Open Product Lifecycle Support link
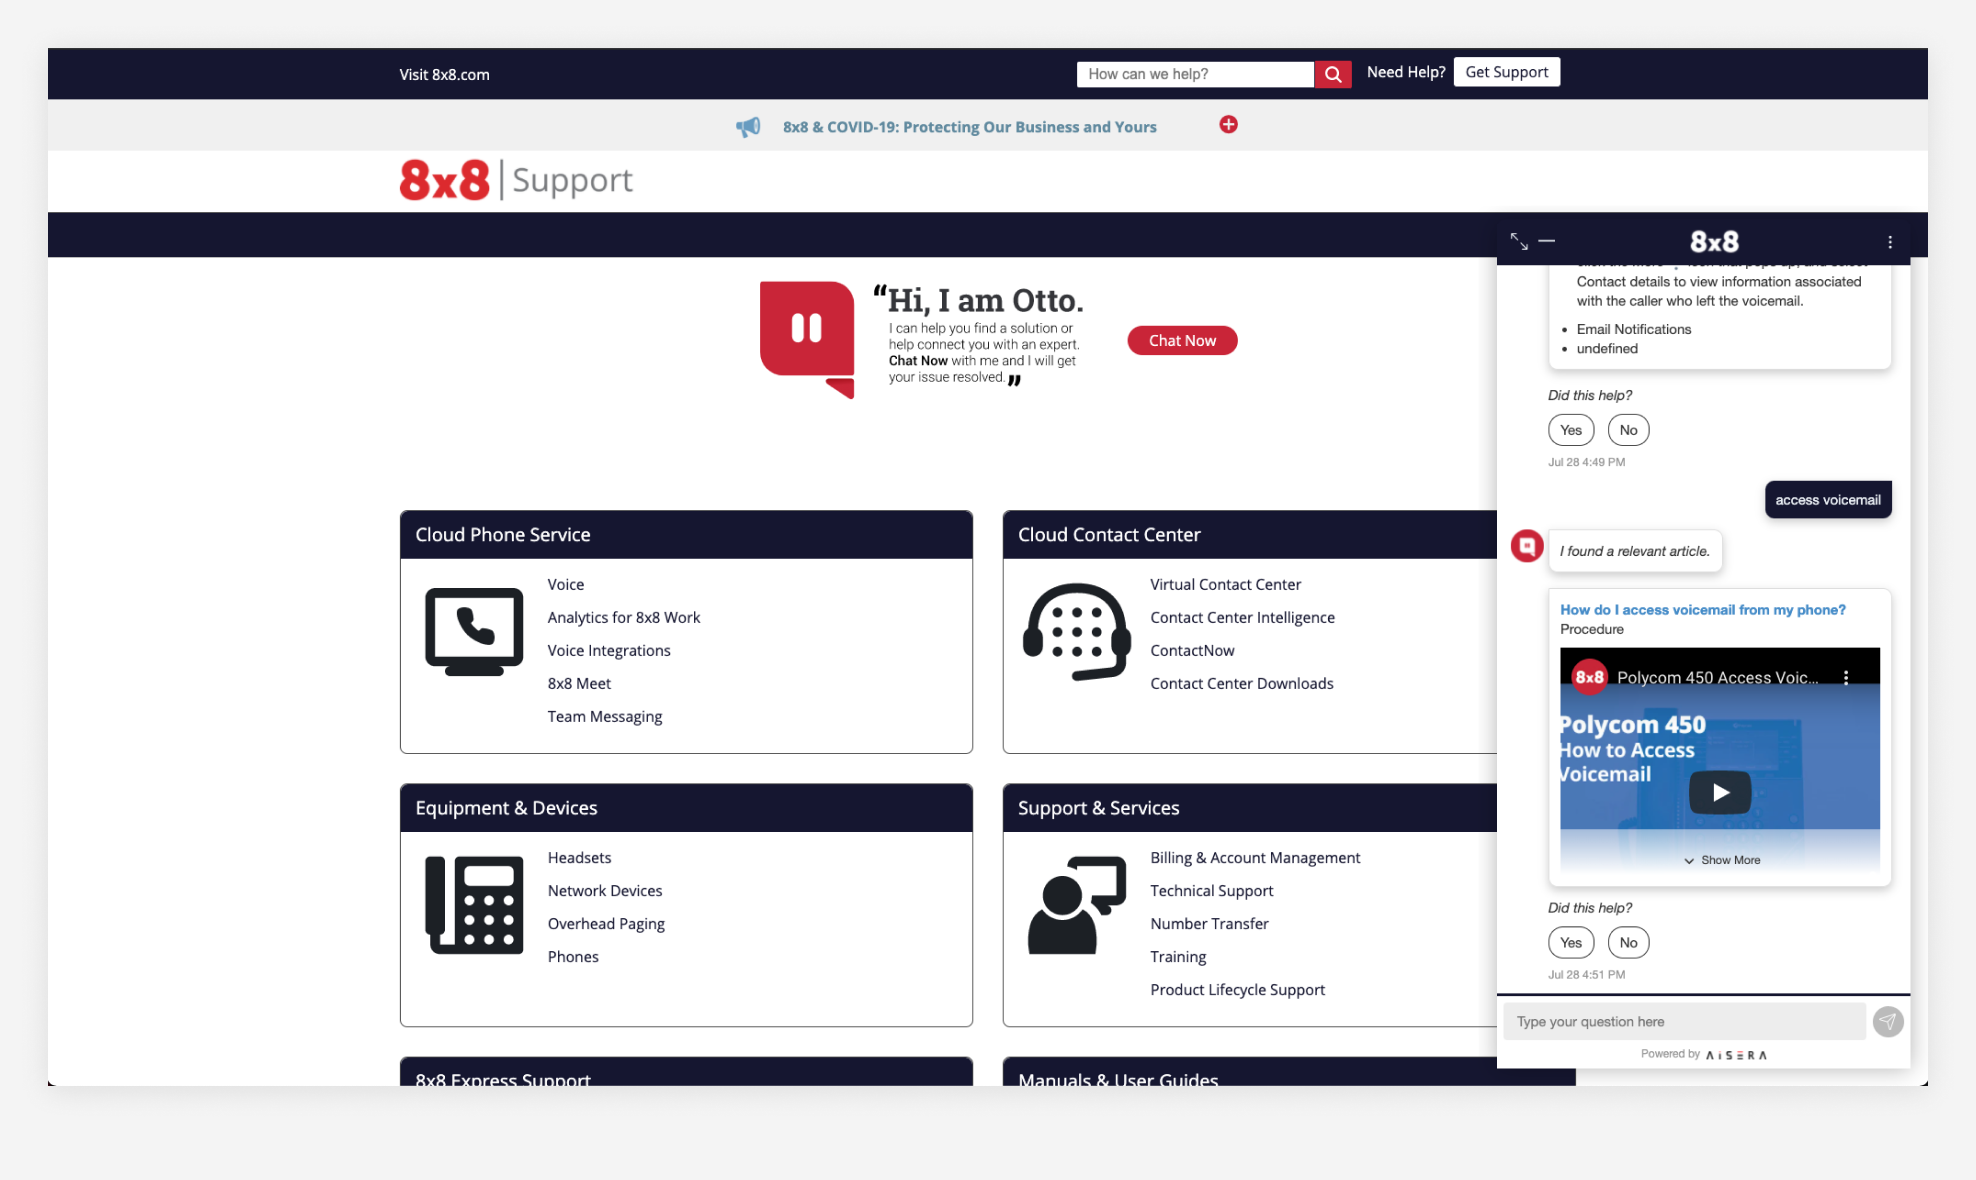 (1237, 989)
